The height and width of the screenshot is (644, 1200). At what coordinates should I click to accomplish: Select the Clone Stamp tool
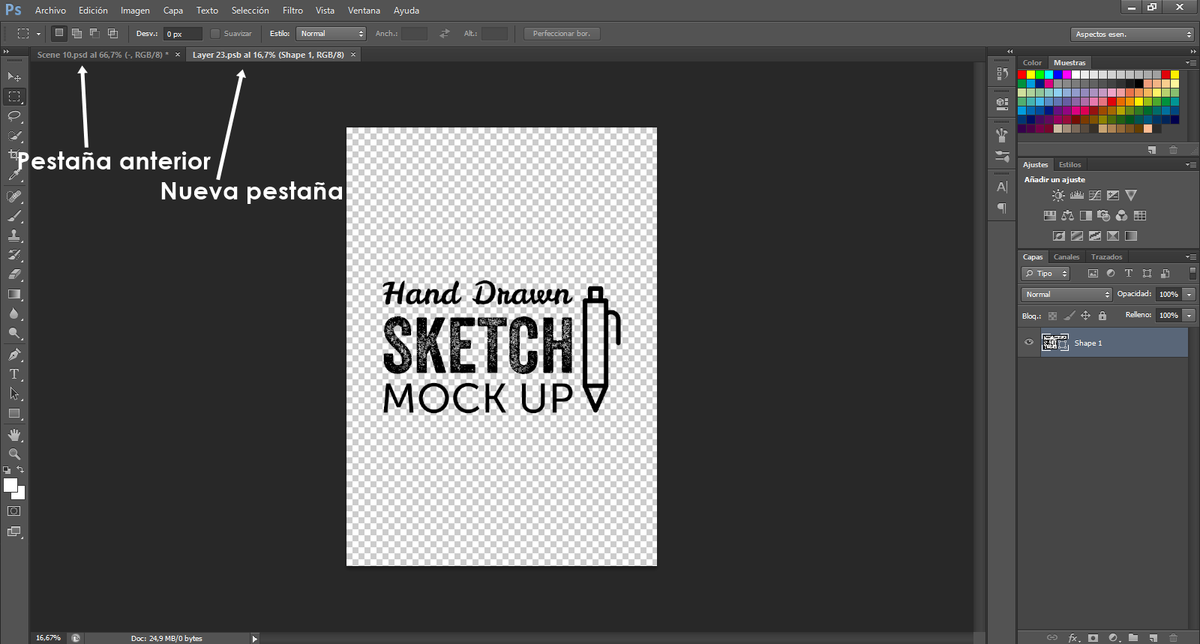click(x=14, y=236)
